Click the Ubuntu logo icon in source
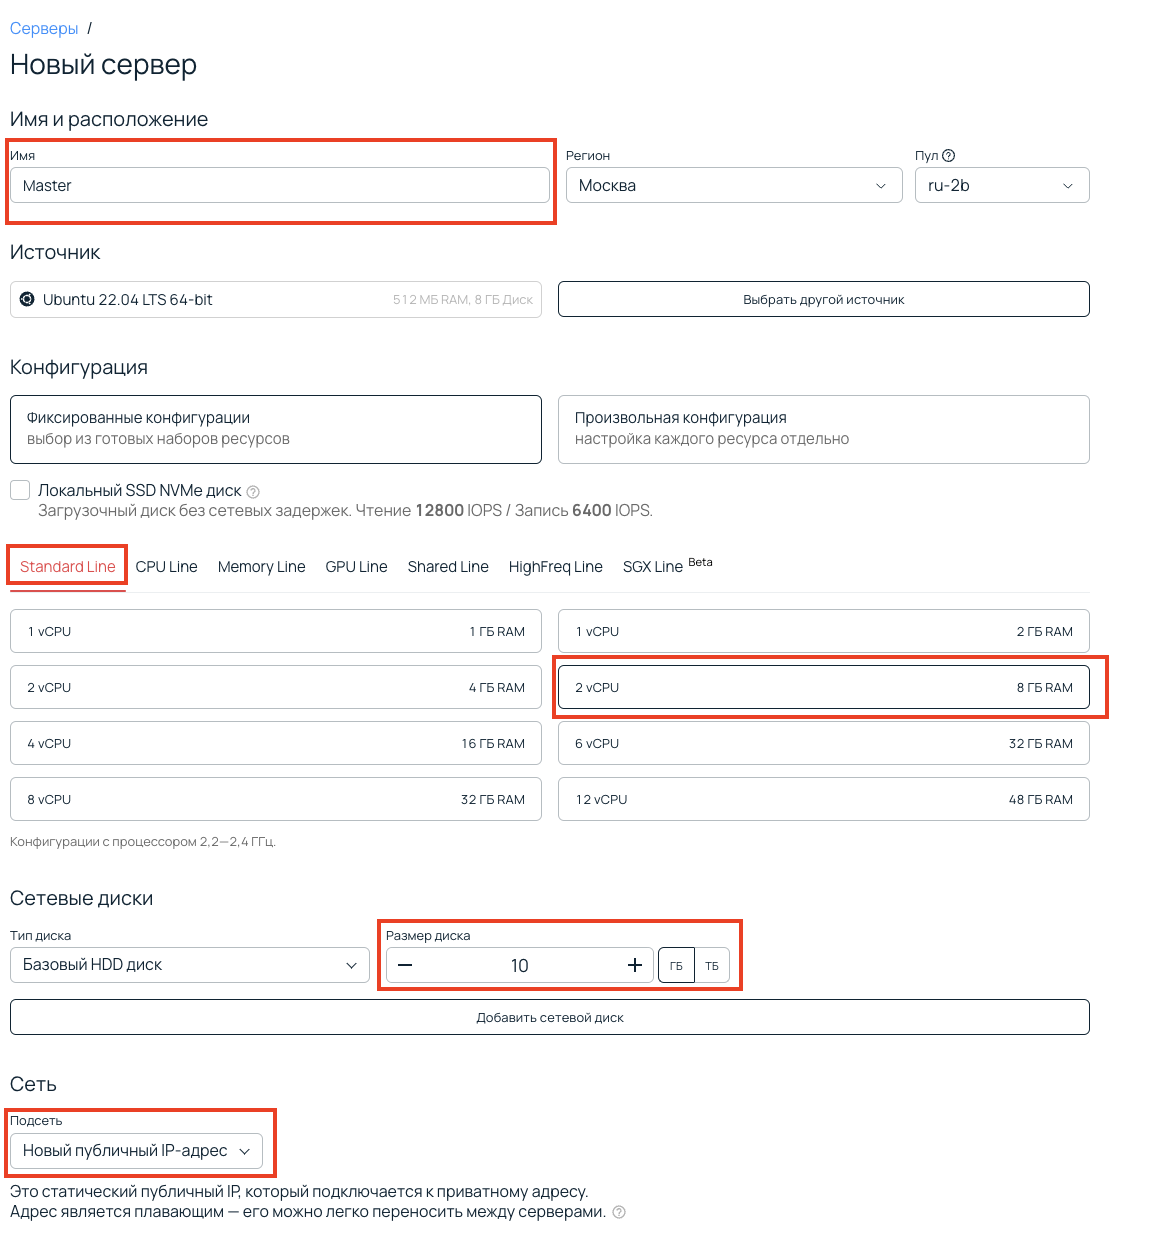This screenshot has height=1234, width=1152. (28, 300)
